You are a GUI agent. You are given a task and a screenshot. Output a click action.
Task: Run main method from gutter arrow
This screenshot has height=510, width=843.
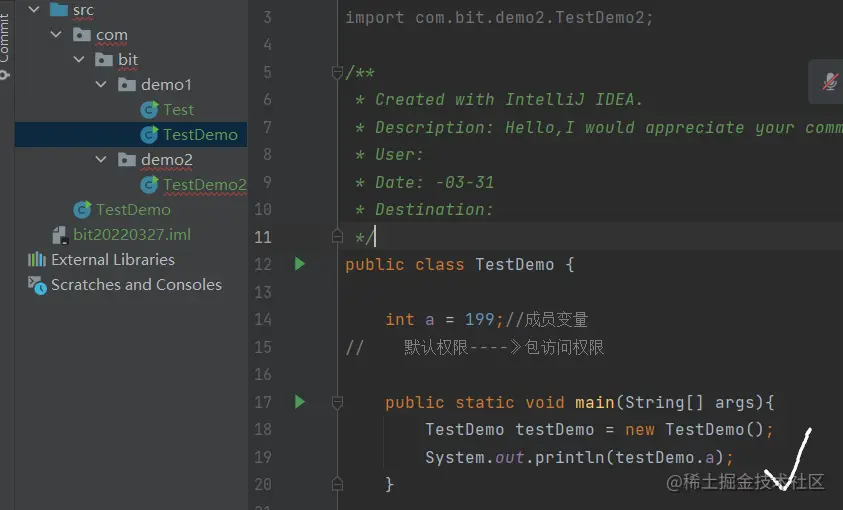coord(299,401)
